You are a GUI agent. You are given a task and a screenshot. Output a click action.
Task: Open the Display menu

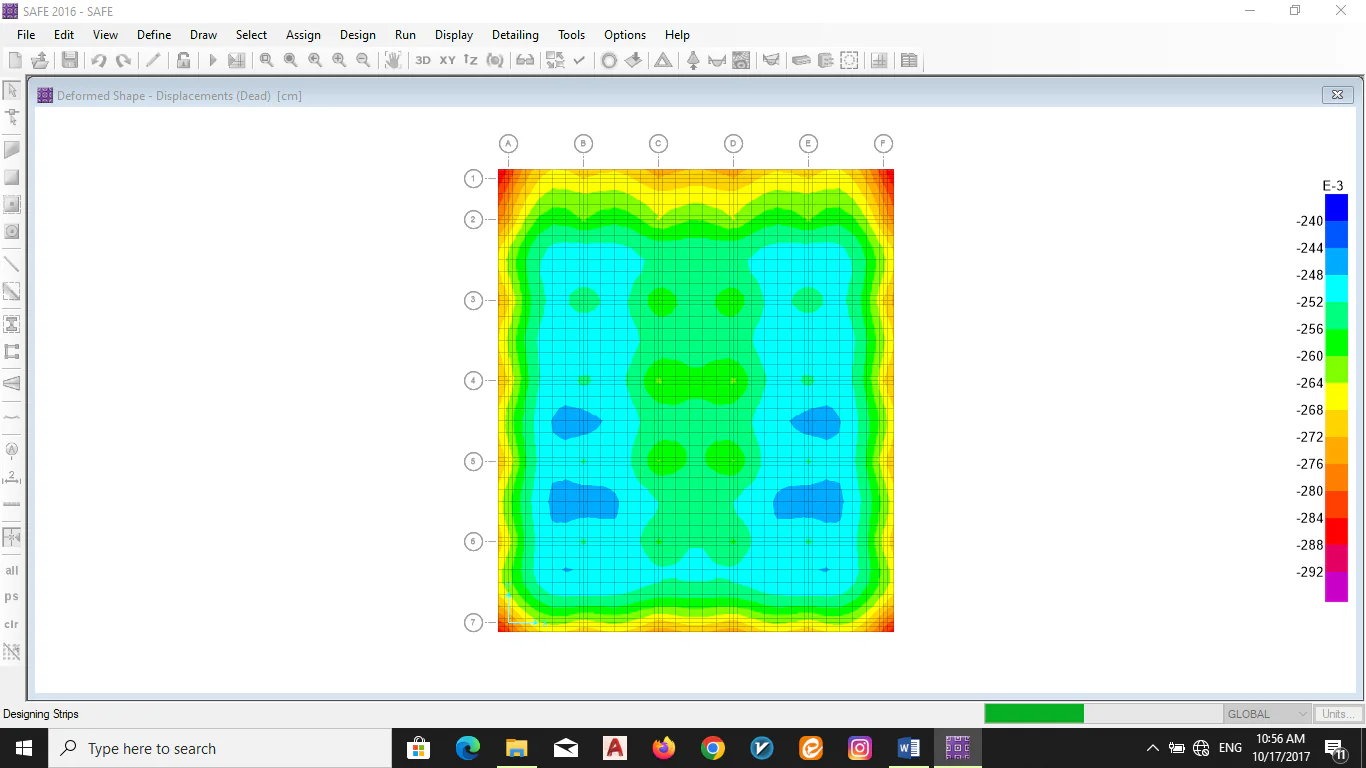pos(453,34)
